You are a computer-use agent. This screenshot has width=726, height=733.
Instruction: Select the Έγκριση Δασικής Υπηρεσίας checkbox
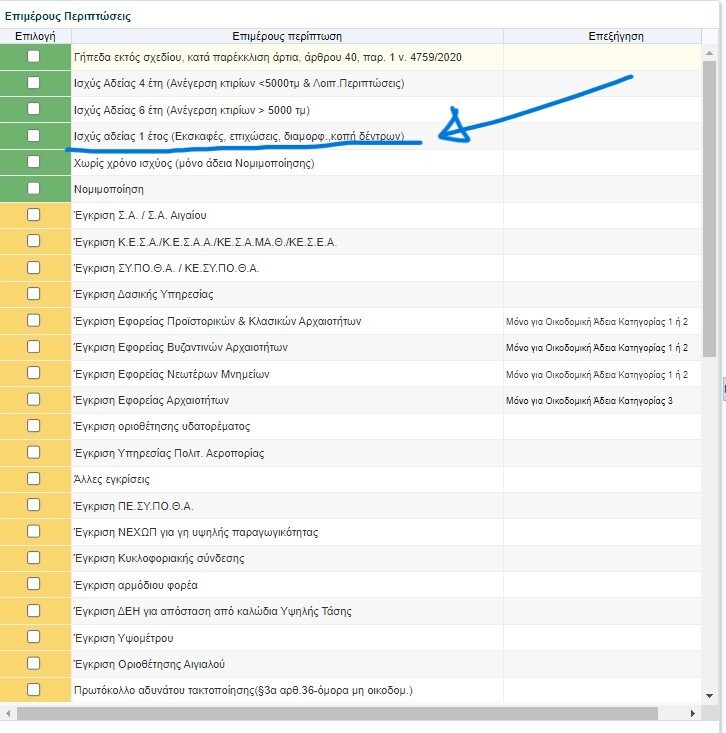34,294
